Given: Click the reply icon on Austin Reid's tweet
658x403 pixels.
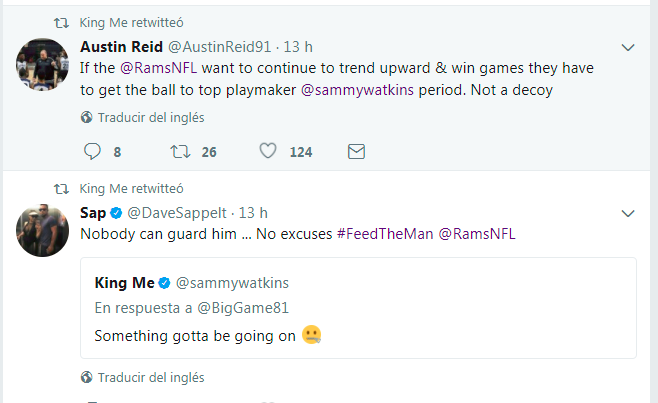Looking at the screenshot, I should 92,152.
